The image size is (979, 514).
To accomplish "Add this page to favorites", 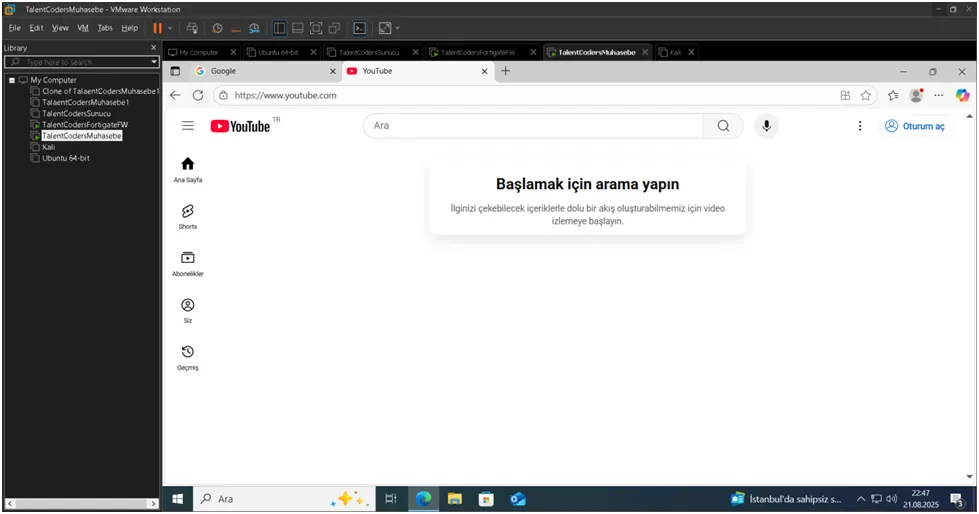I will point(865,96).
